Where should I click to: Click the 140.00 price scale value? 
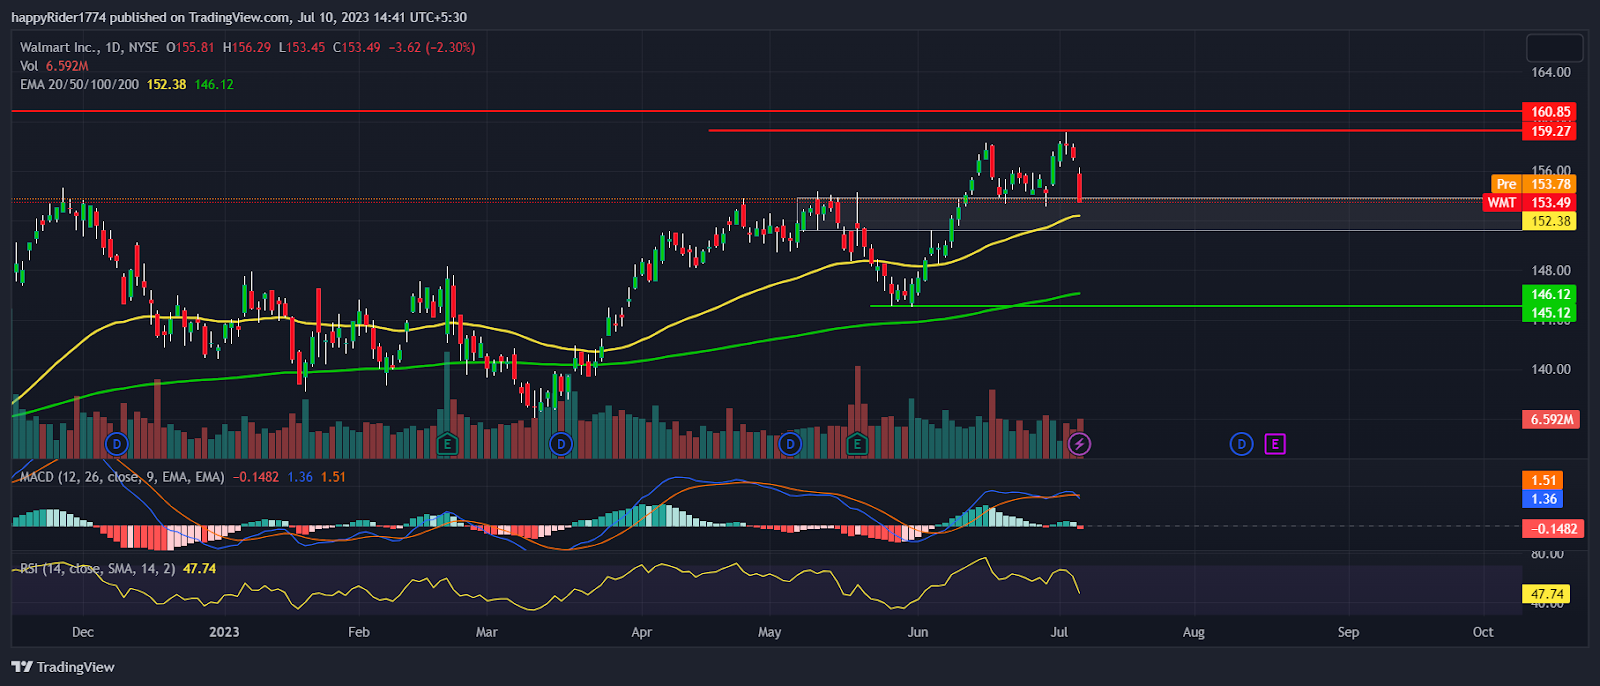click(x=1551, y=369)
